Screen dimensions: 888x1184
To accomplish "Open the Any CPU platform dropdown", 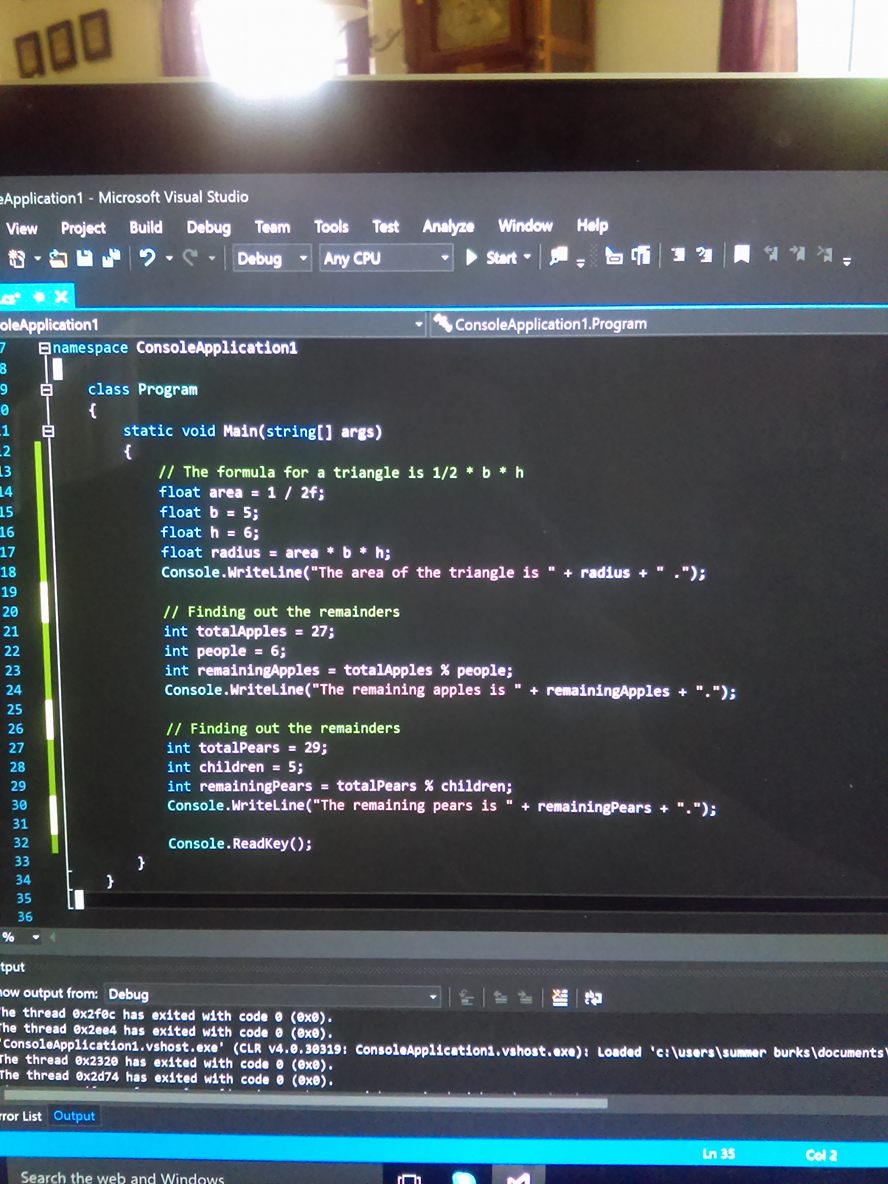I will tap(387, 257).
